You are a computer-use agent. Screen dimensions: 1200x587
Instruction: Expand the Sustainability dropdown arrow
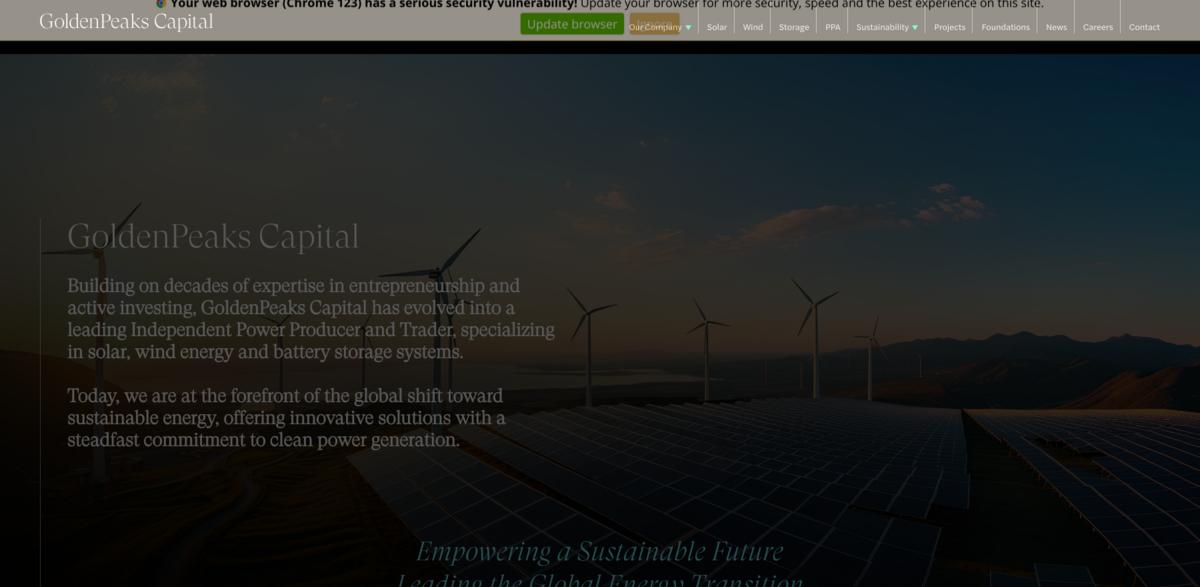[x=915, y=28]
